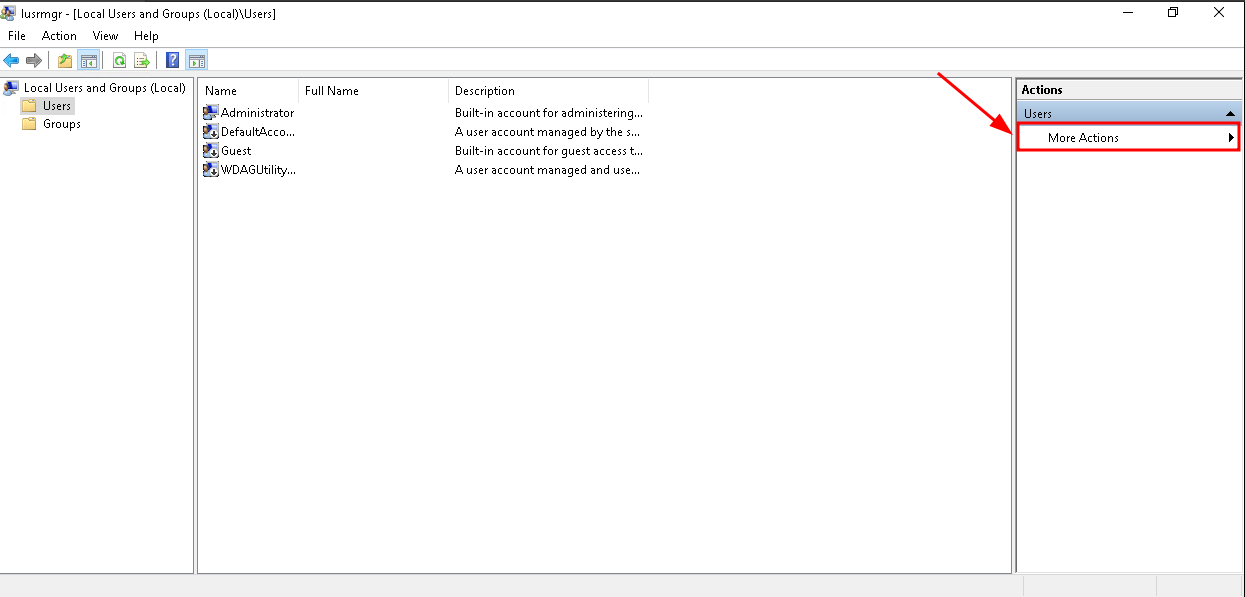Toggle the Show/Hide Console Tree button

(89, 60)
